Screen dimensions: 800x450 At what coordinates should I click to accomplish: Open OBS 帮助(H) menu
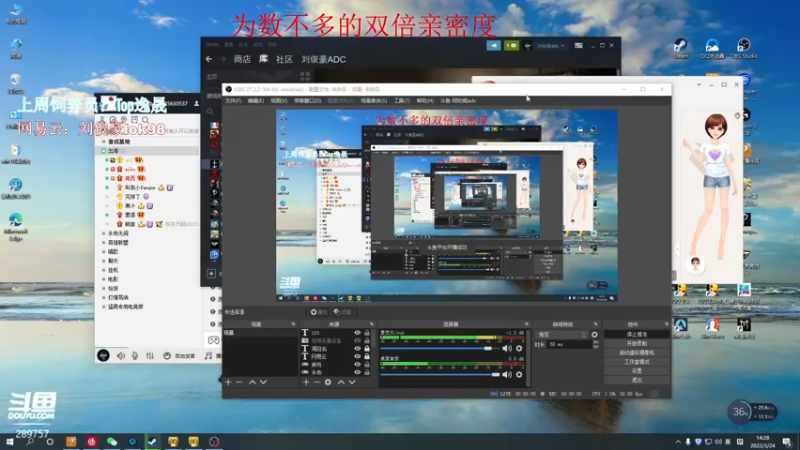point(424,101)
